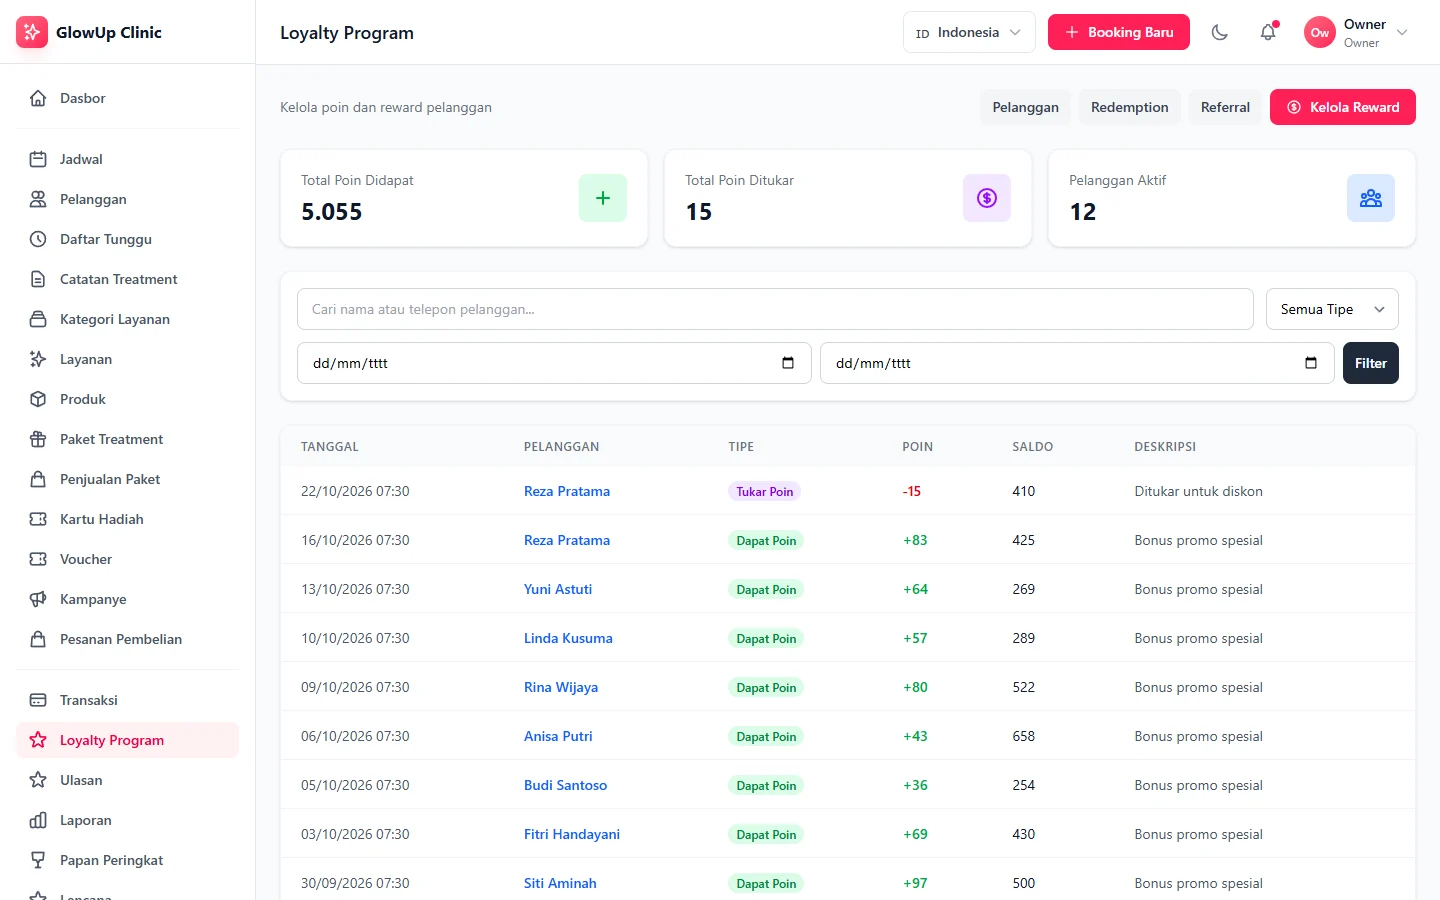Open the end date calendar picker
Image resolution: width=1440 pixels, height=900 pixels.
[1311, 363]
